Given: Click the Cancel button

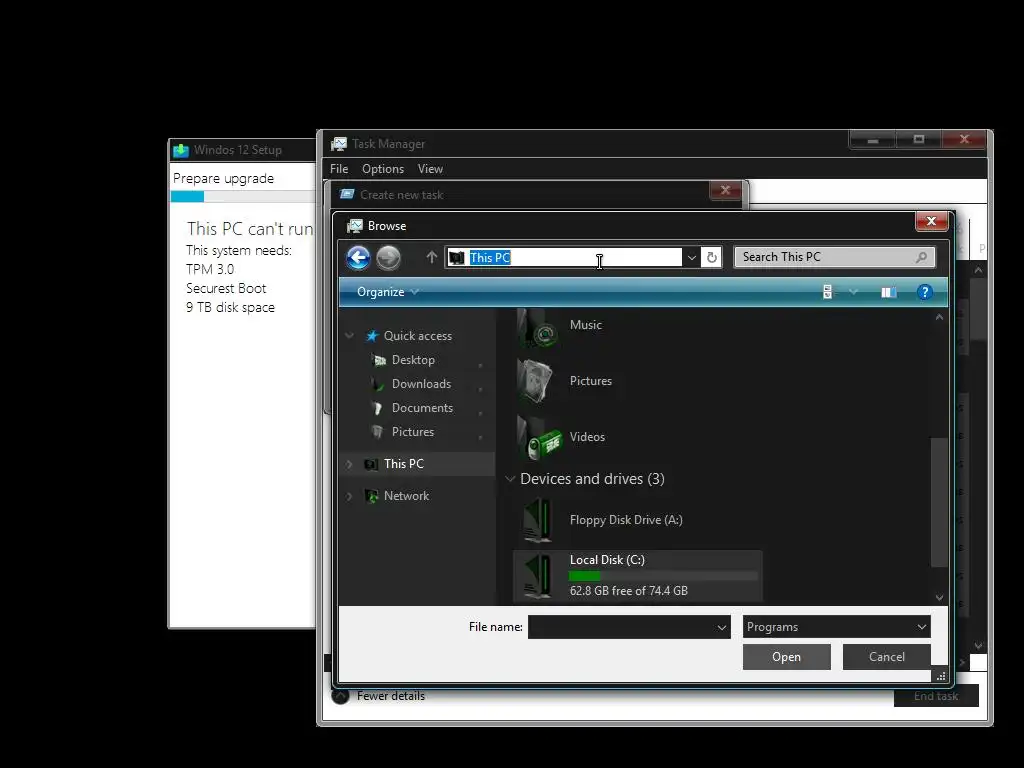Looking at the screenshot, I should click(886, 657).
